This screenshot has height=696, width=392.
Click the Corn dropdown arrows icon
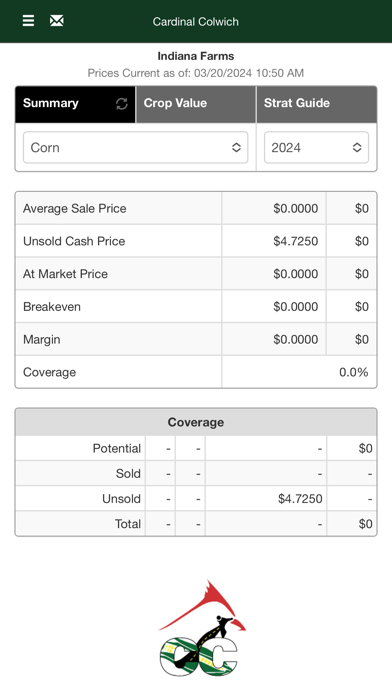coord(236,147)
